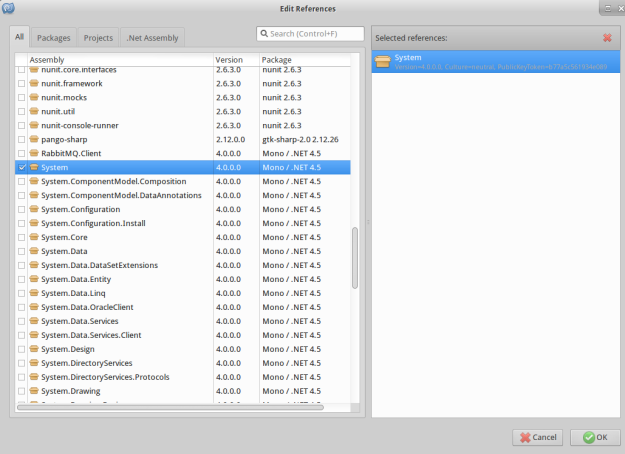Click the System.Drawing package icon
The image size is (625, 454).
34,391
